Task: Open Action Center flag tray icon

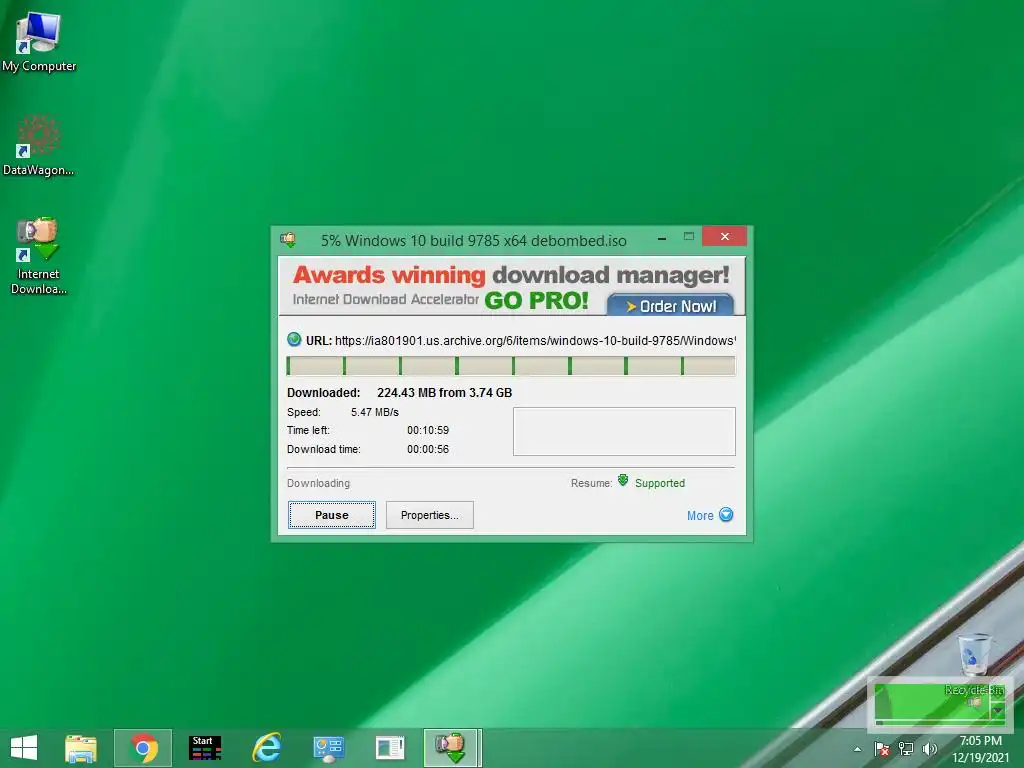Action: pyautogui.click(x=881, y=749)
